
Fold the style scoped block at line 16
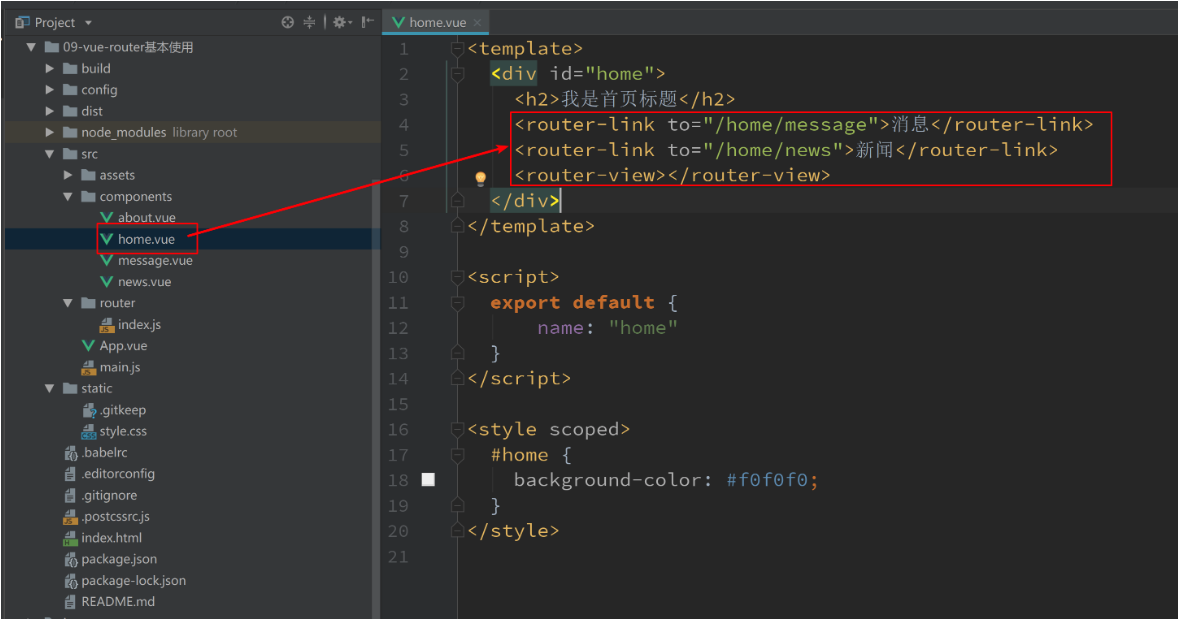coord(457,430)
